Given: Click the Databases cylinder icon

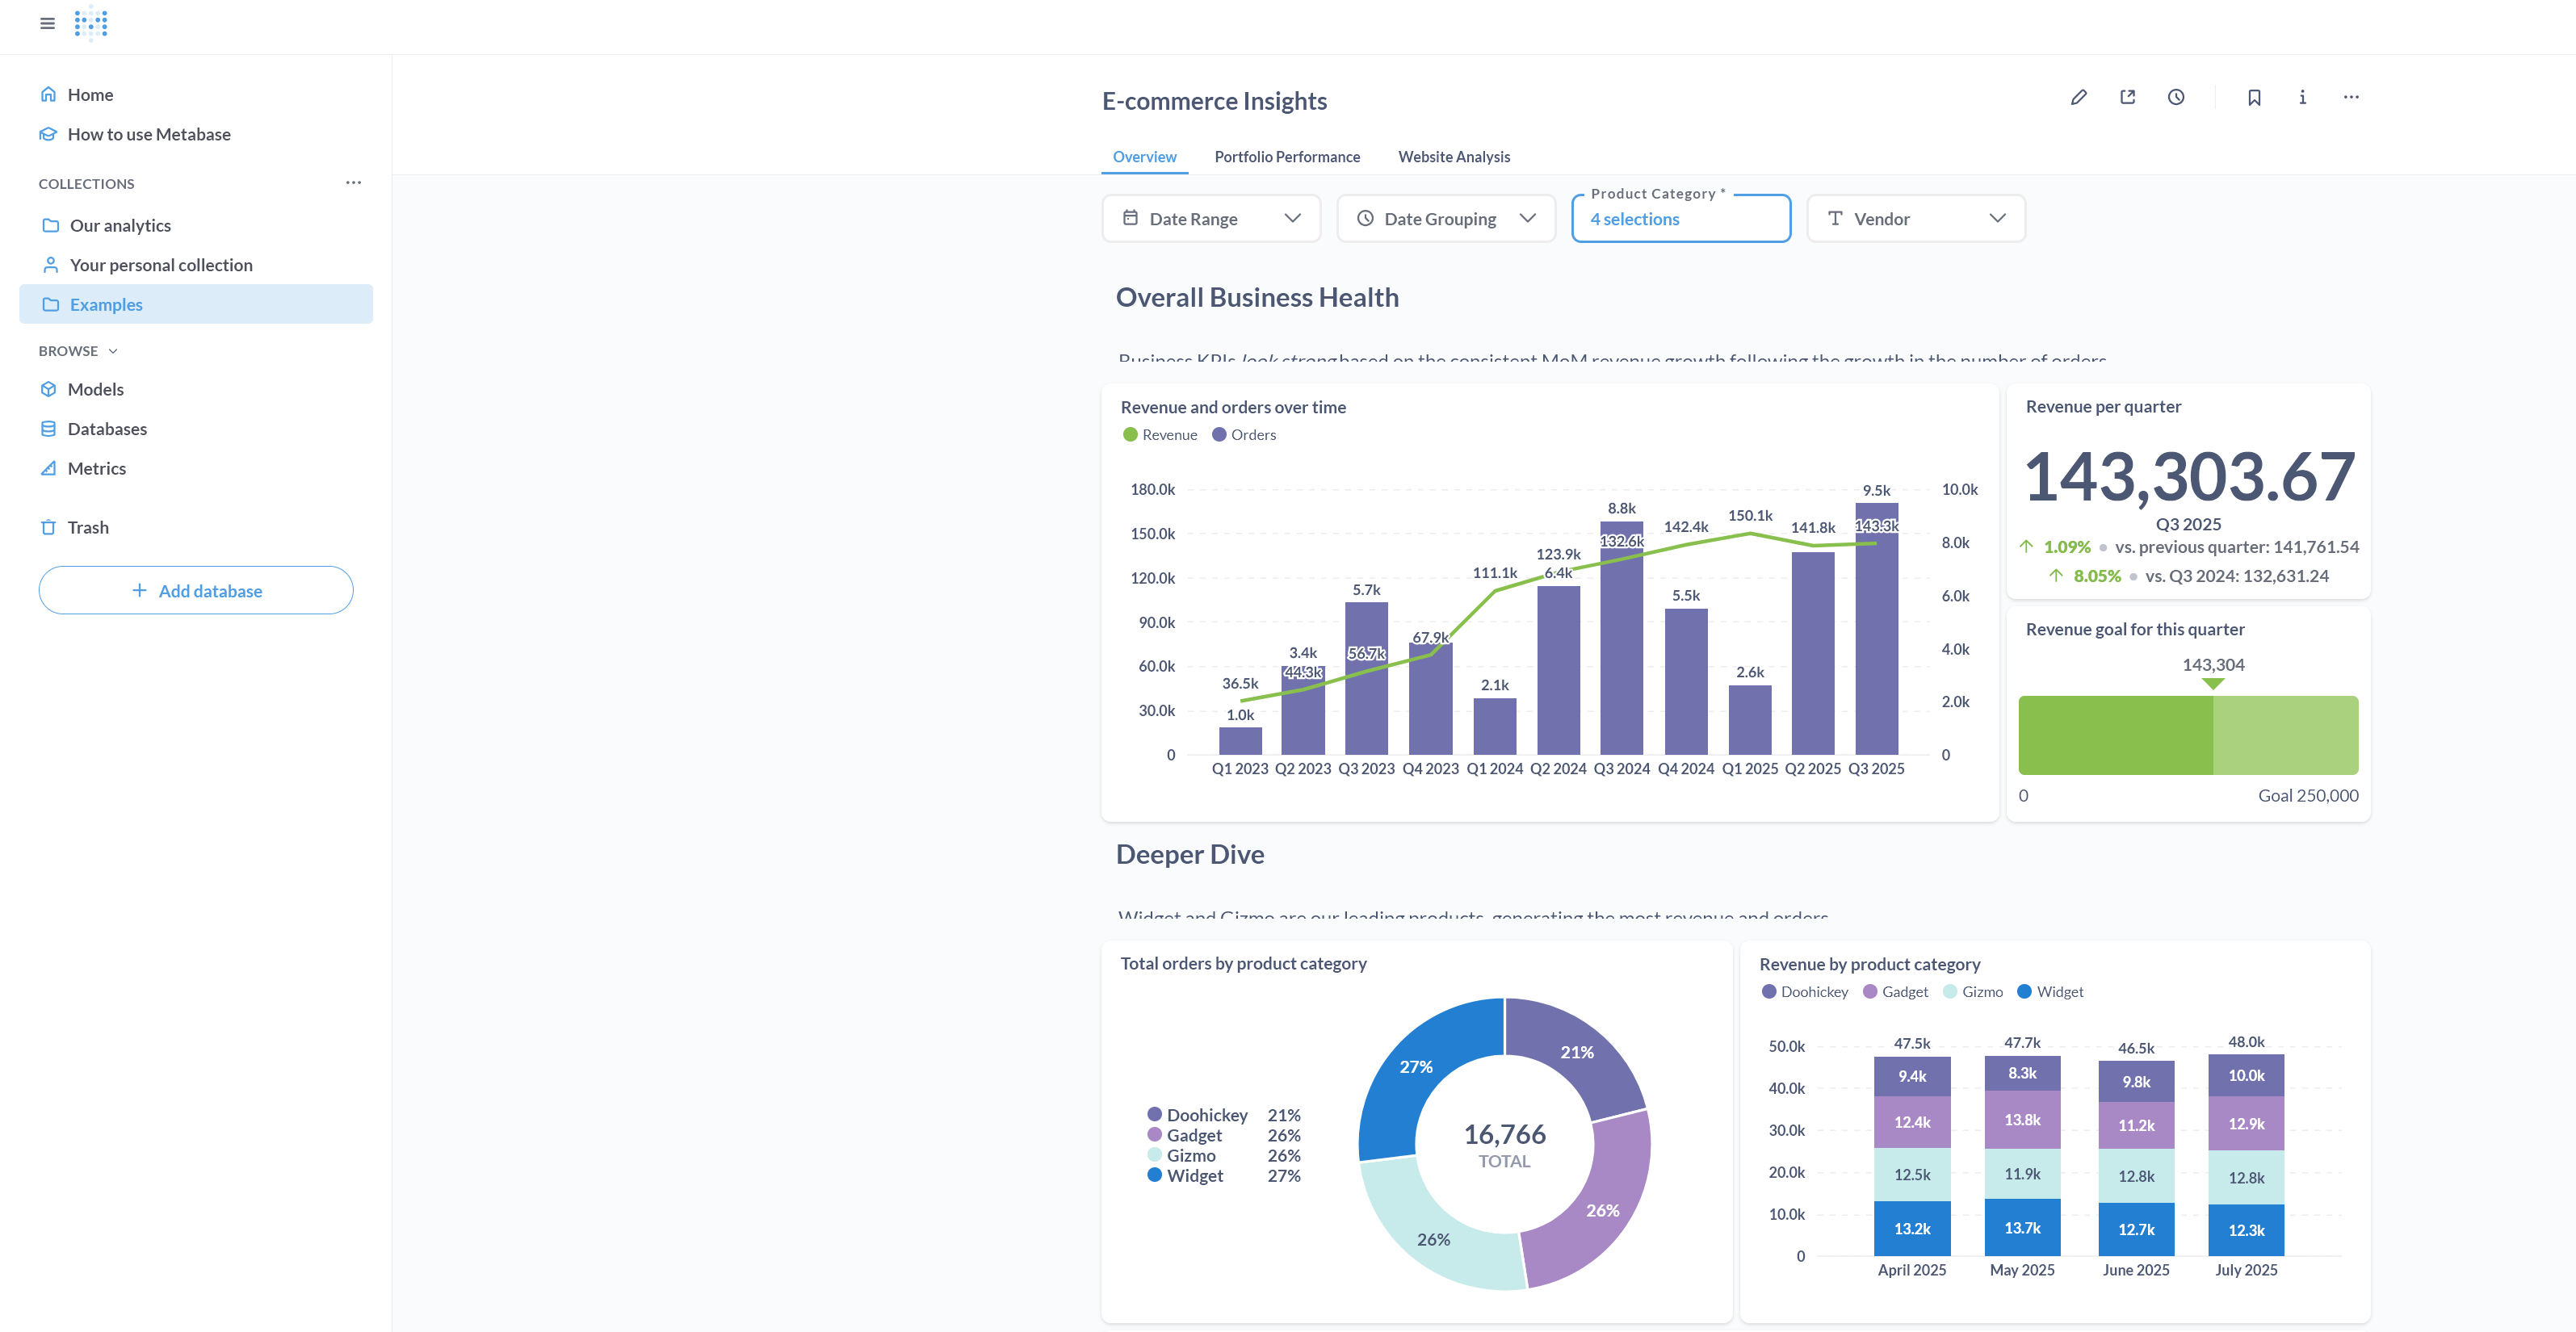Looking at the screenshot, I should click(x=48, y=428).
